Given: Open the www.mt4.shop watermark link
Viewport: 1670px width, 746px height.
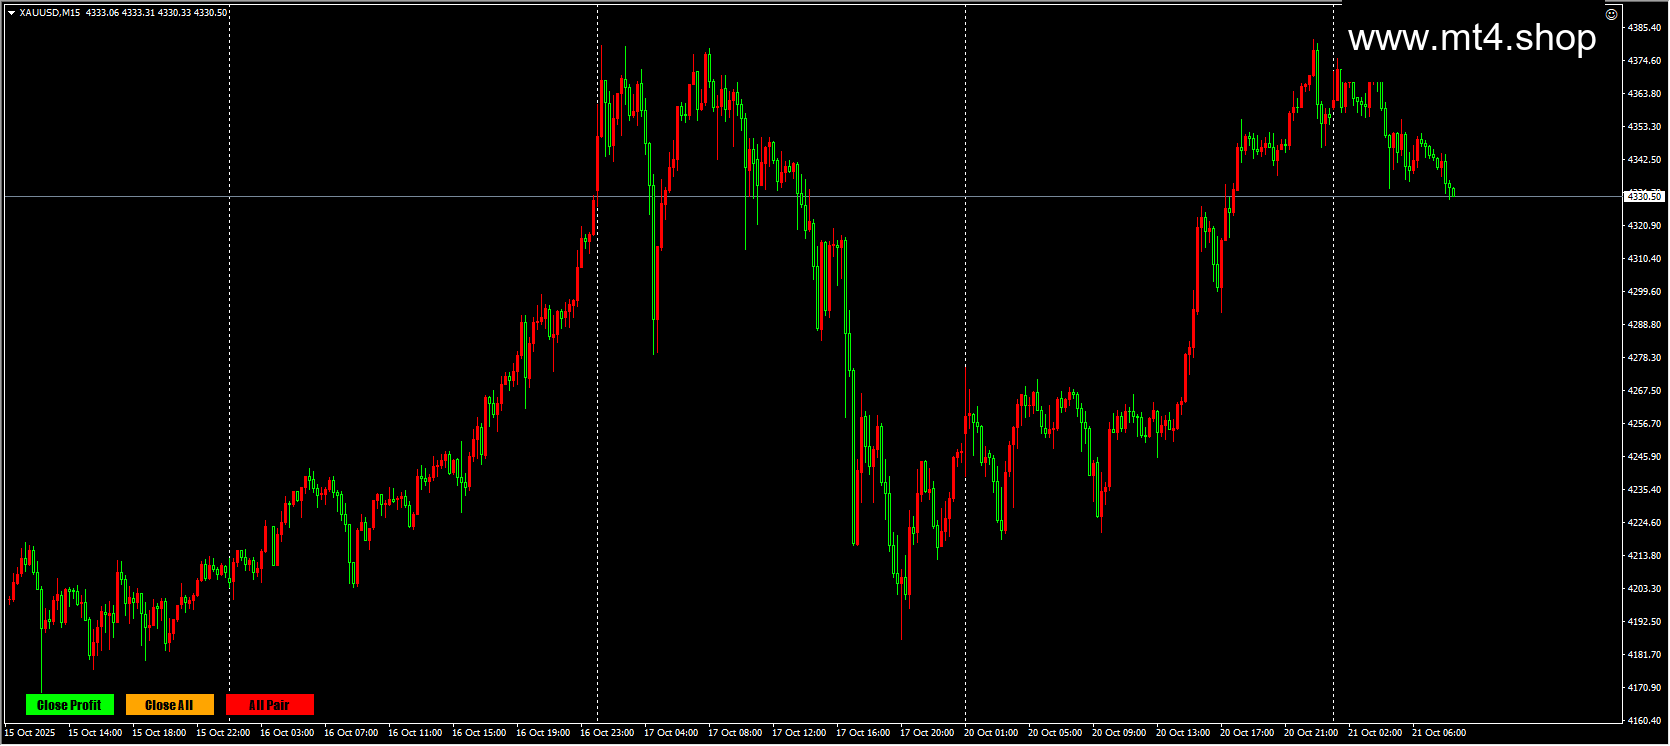Looking at the screenshot, I should coord(1472,38).
